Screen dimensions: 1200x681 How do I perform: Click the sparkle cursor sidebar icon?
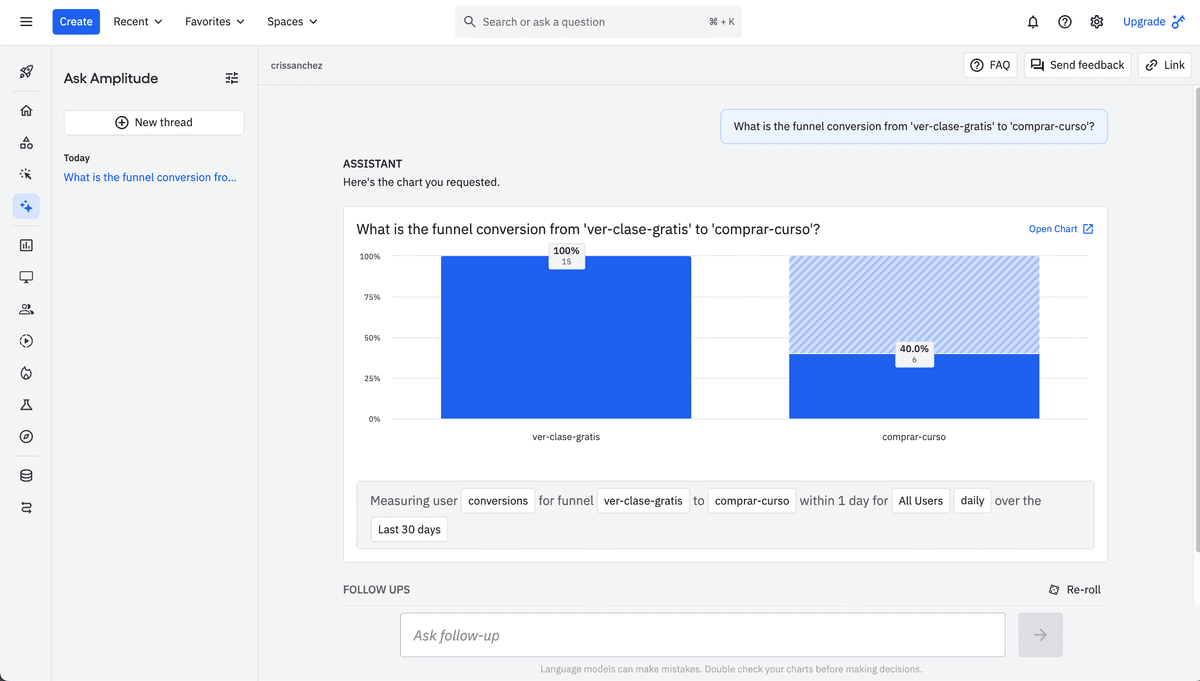(x=26, y=174)
